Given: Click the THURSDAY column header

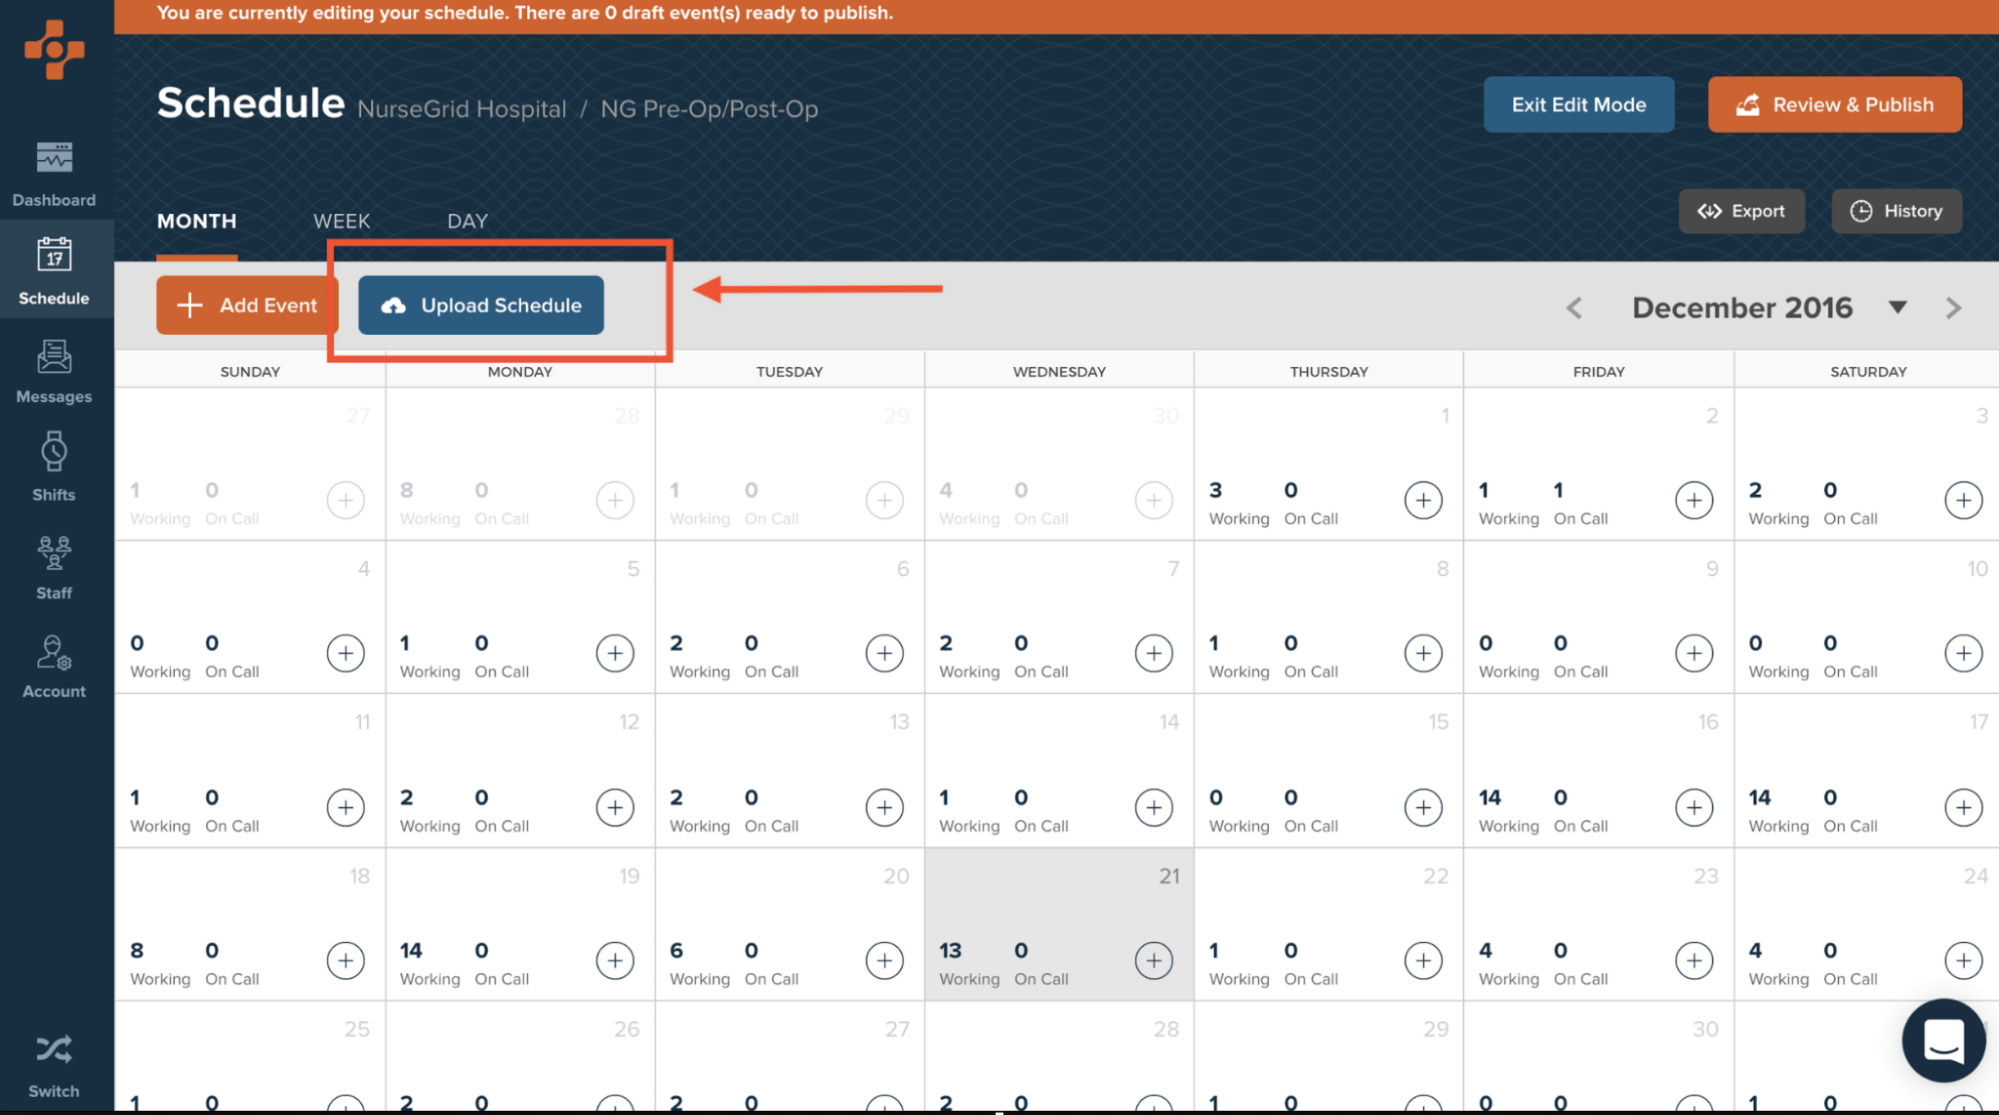Looking at the screenshot, I should (x=1328, y=371).
